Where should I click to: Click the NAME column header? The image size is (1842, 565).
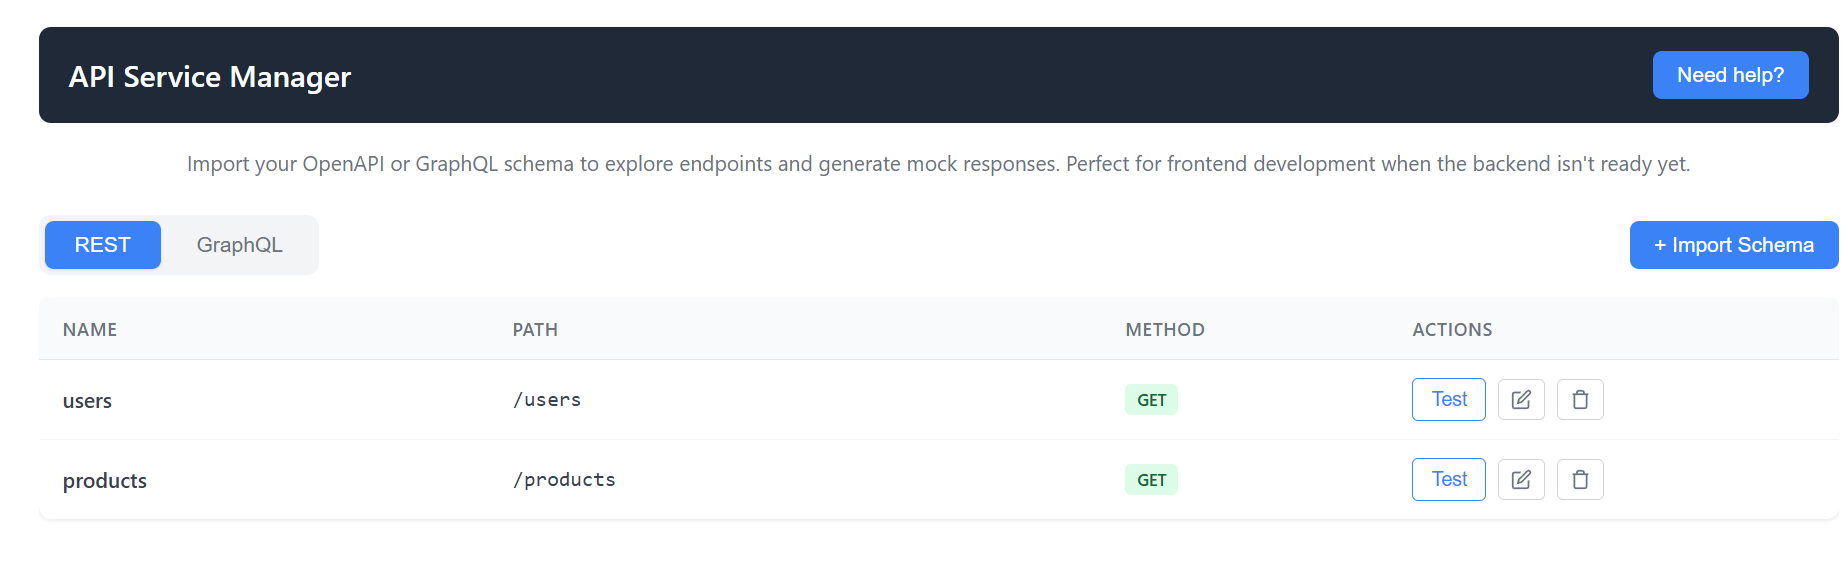pyautogui.click(x=90, y=330)
